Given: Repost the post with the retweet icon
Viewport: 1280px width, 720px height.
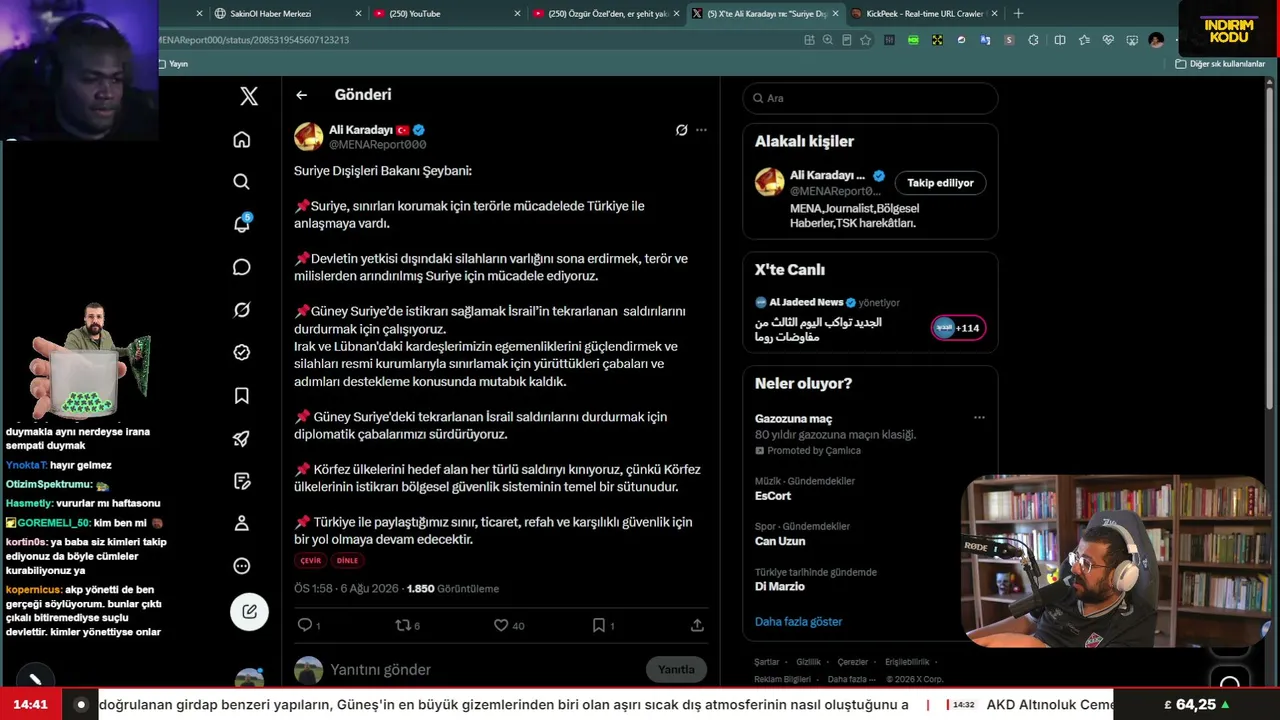Looking at the screenshot, I should click(403, 625).
